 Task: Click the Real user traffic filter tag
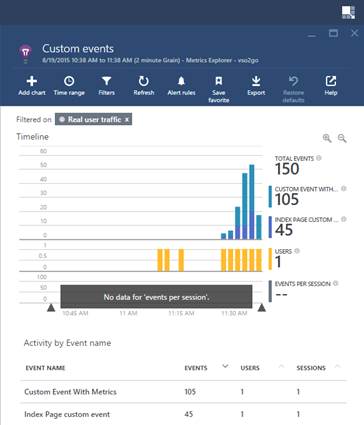[94, 119]
